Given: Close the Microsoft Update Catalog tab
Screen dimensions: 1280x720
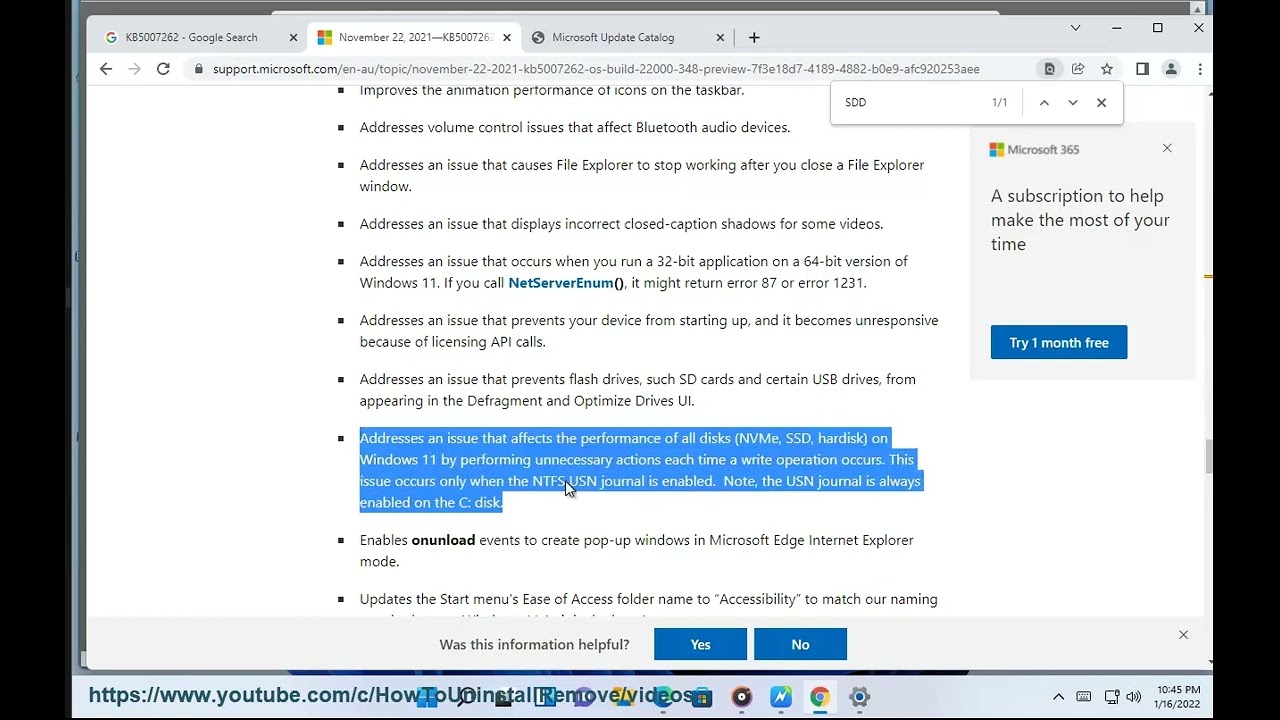Looking at the screenshot, I should click(720, 37).
